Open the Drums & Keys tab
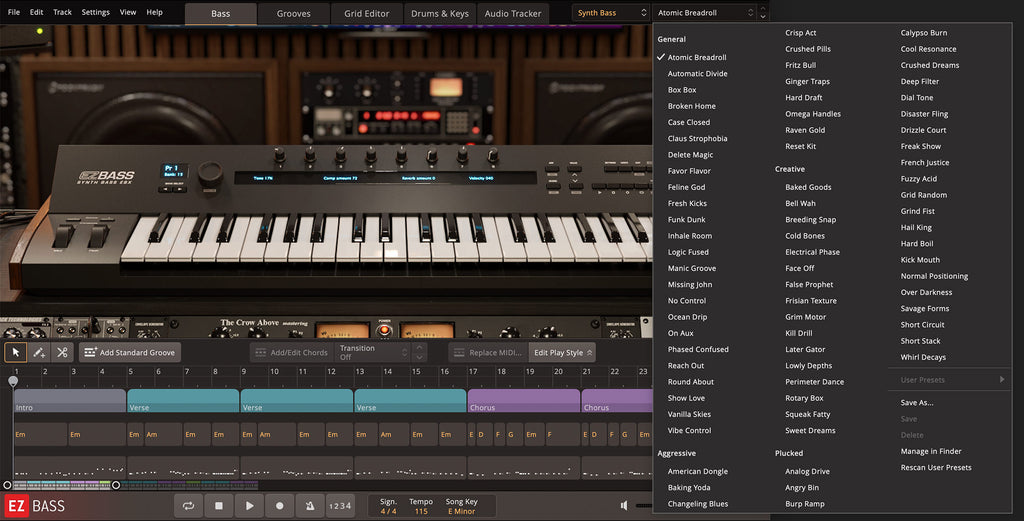This screenshot has height=521, width=1024. point(440,13)
